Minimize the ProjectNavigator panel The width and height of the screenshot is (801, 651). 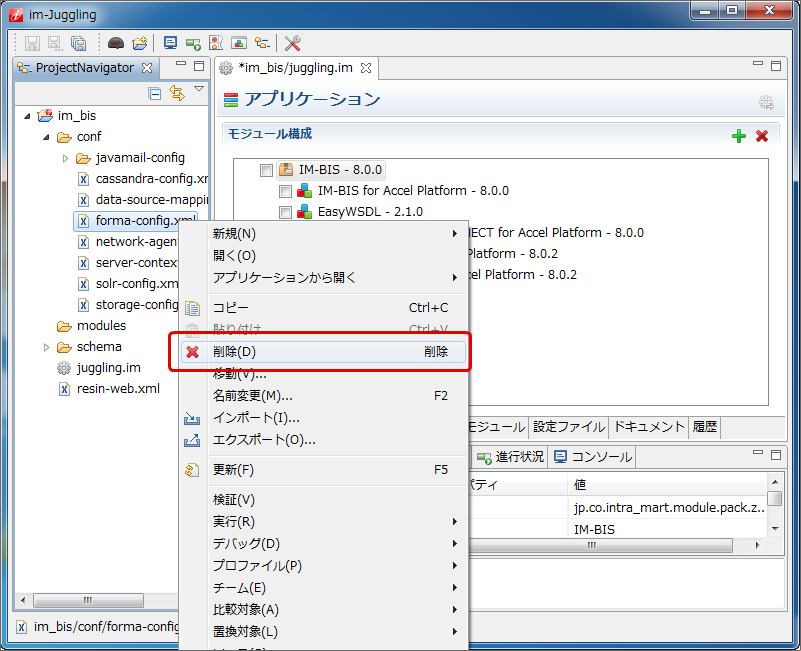(x=181, y=64)
